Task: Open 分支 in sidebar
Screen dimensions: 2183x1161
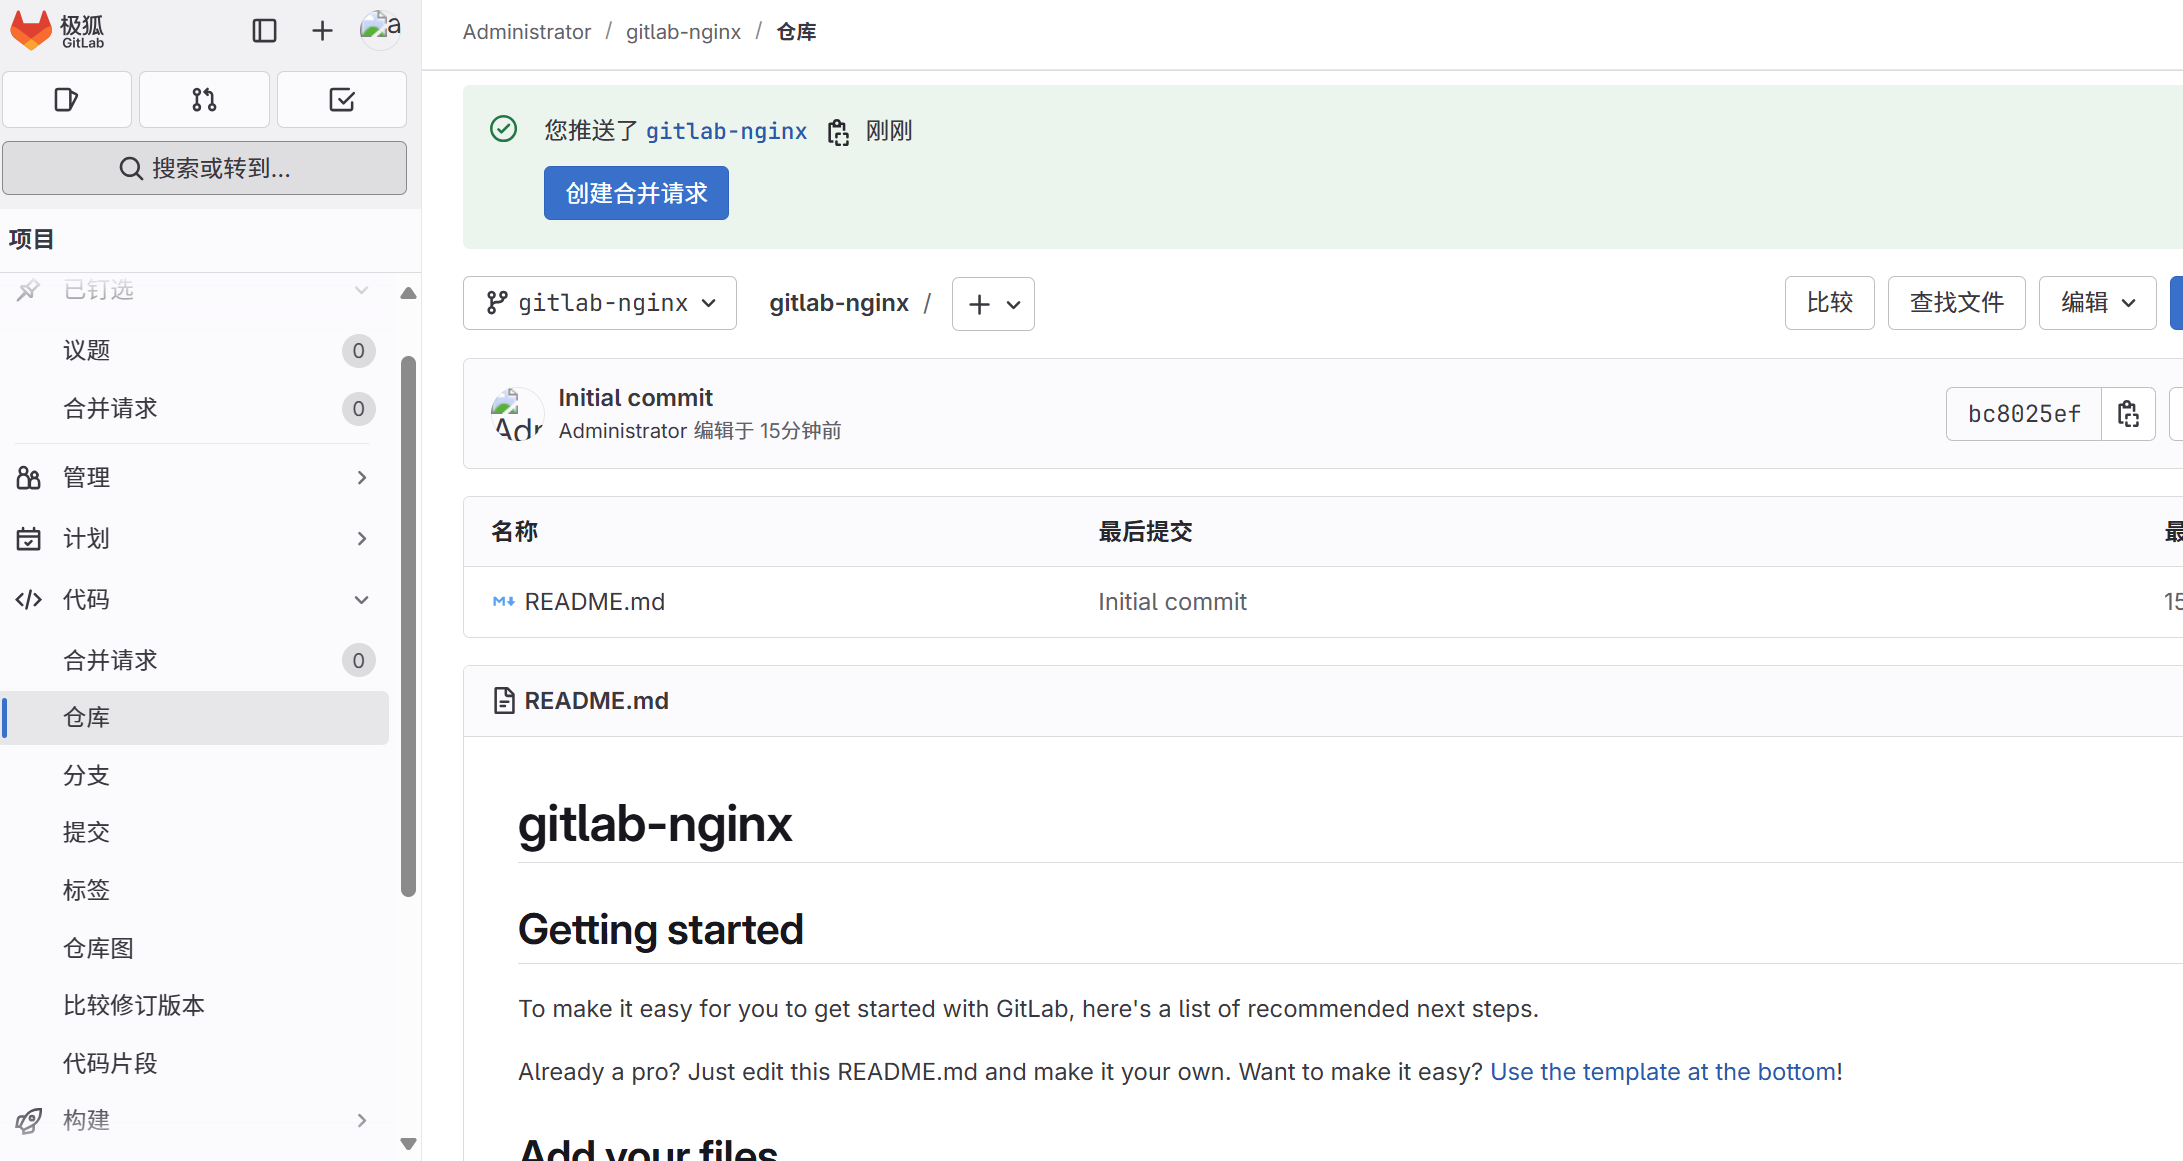Action: click(194, 776)
